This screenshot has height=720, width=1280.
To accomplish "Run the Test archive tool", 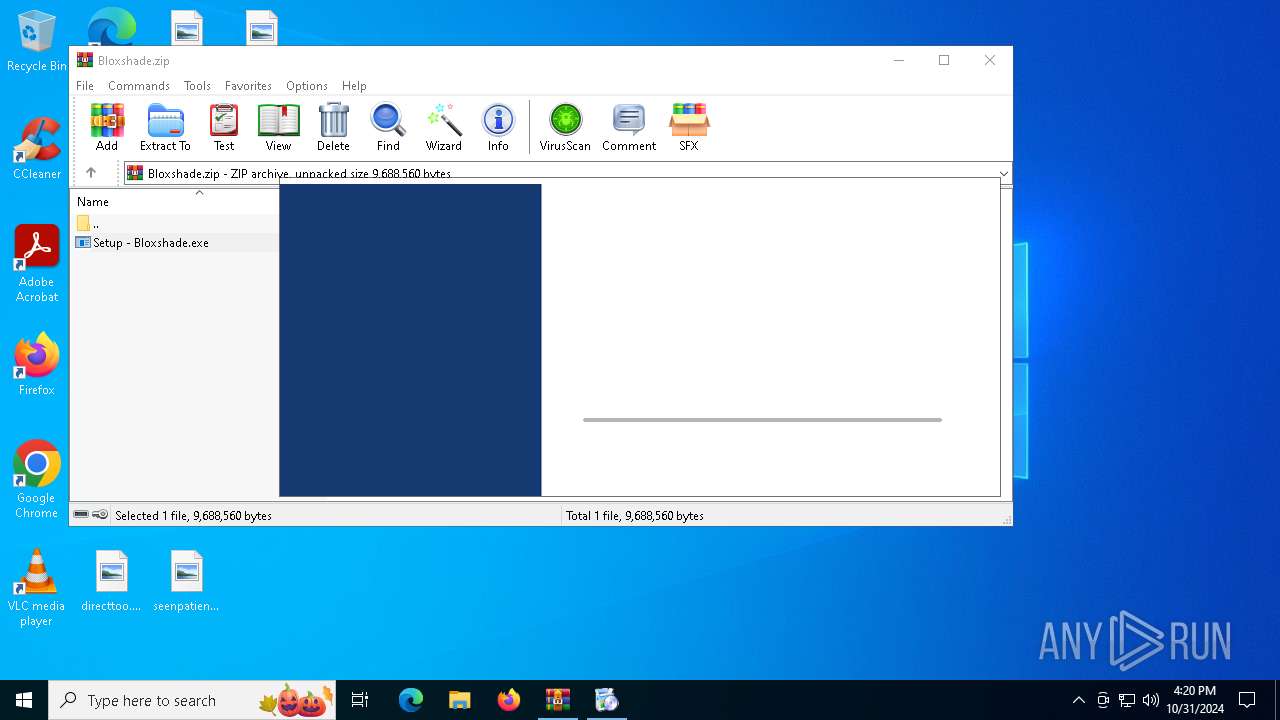I will pos(224,127).
